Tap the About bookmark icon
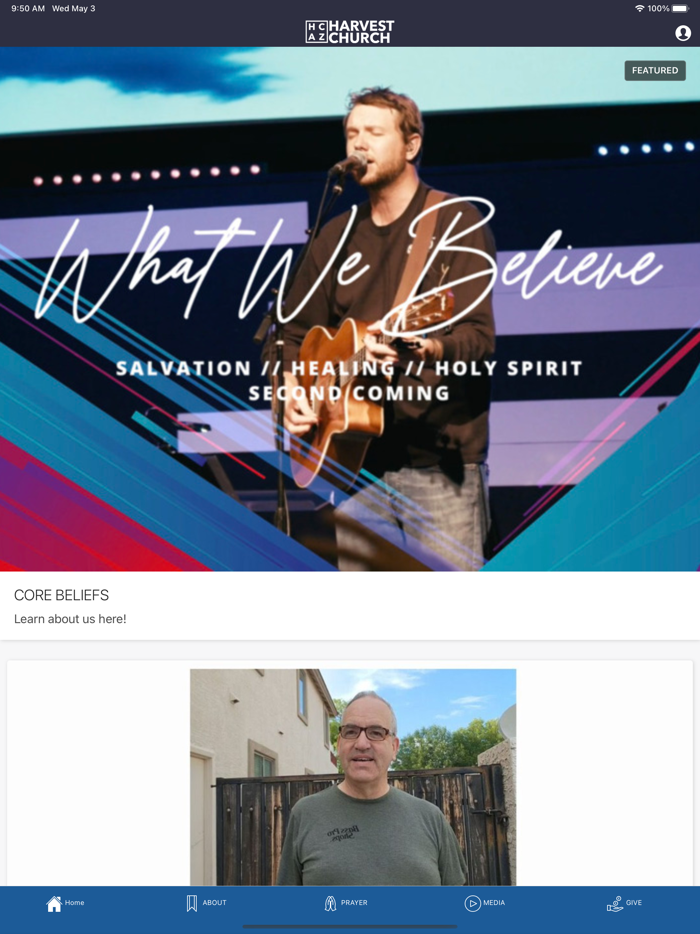 click(192, 903)
